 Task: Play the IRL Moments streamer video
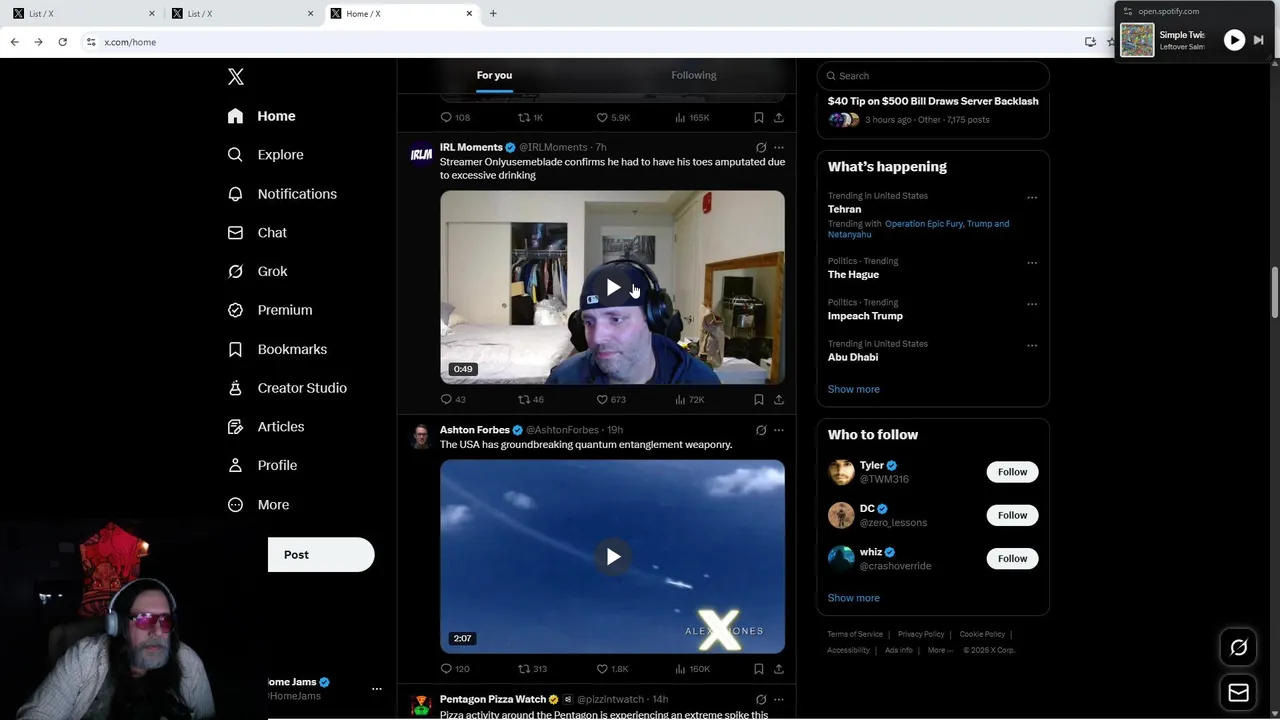tap(613, 288)
